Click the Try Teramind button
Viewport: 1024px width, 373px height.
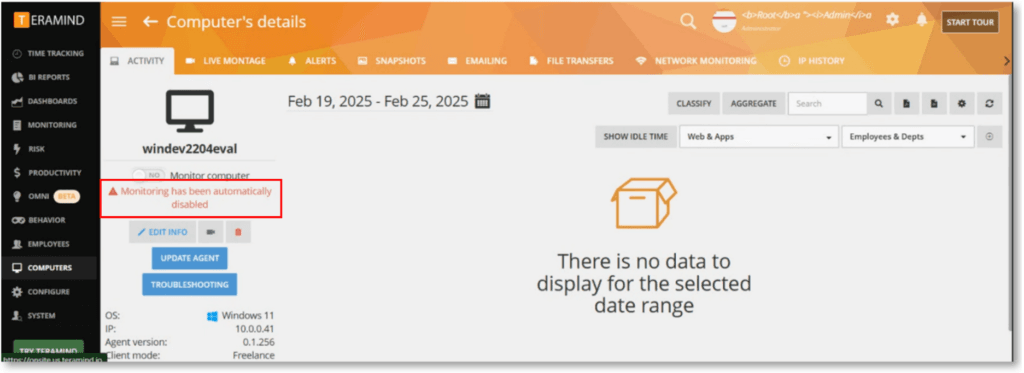[x=49, y=349]
